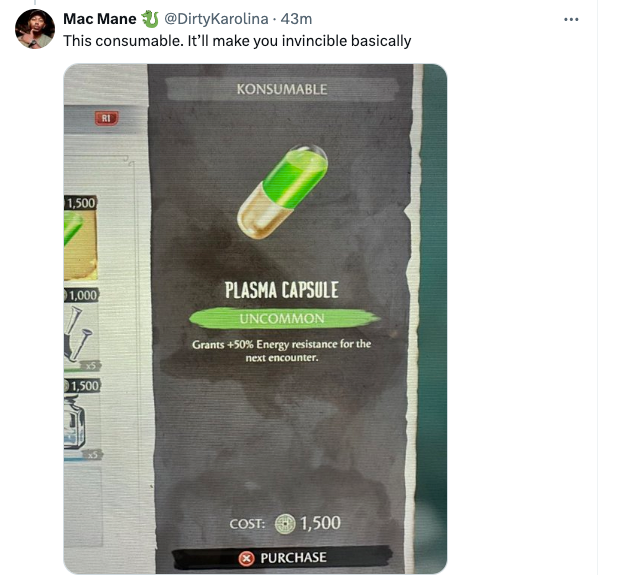Click the green seahorse emoji beside Mac Mane
Viewport: 617px width, 575px height.
click(150, 19)
